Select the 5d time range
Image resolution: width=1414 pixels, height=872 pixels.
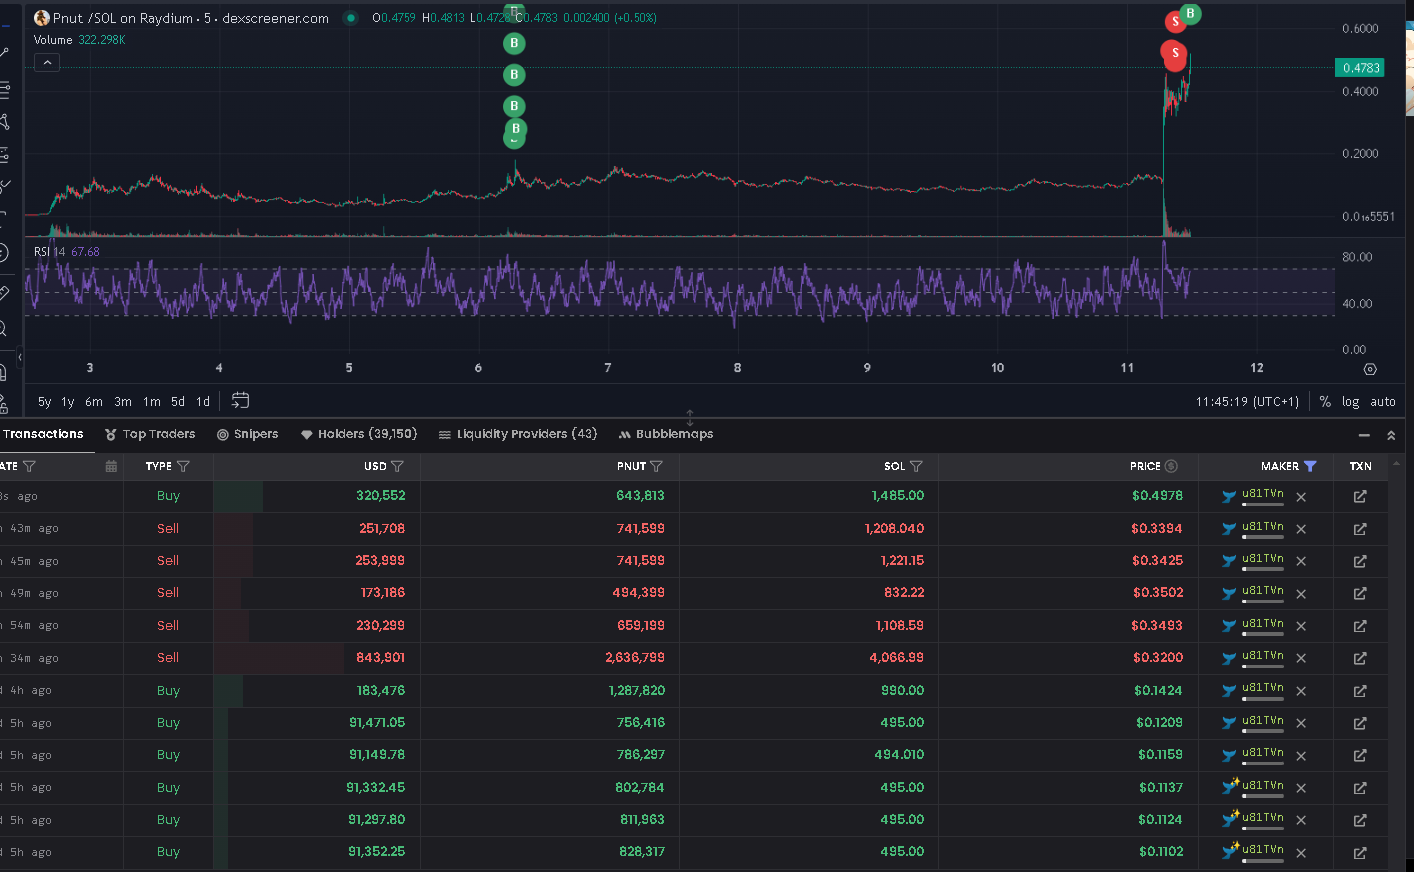click(x=178, y=401)
